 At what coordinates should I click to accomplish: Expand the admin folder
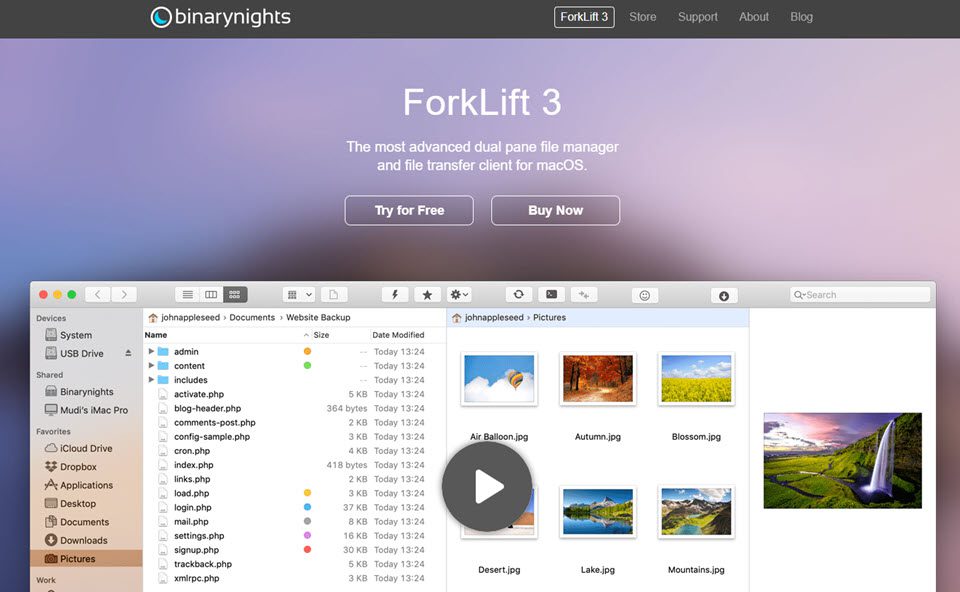click(x=151, y=352)
